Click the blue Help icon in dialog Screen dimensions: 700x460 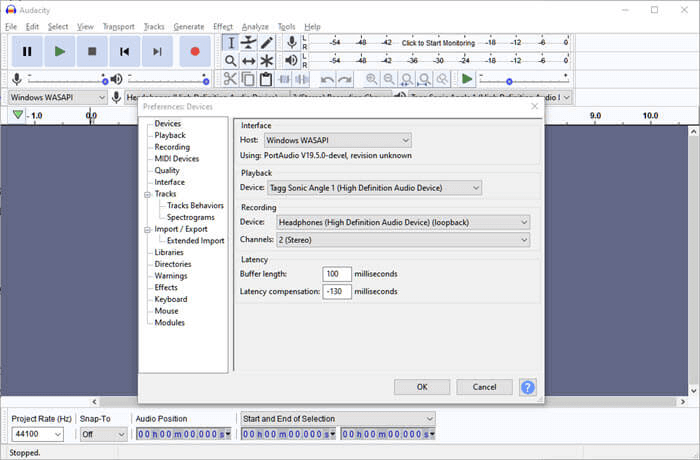point(527,387)
